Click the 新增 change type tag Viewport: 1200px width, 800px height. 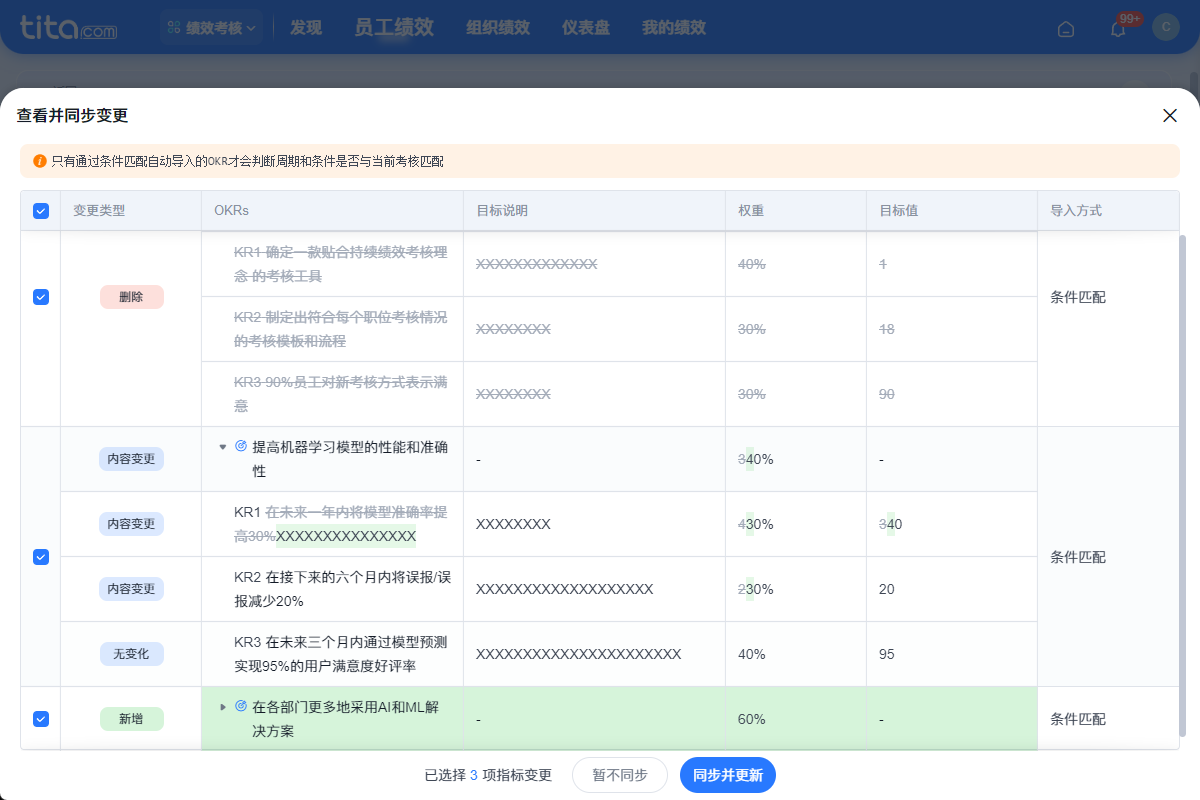pyautogui.click(x=131, y=719)
